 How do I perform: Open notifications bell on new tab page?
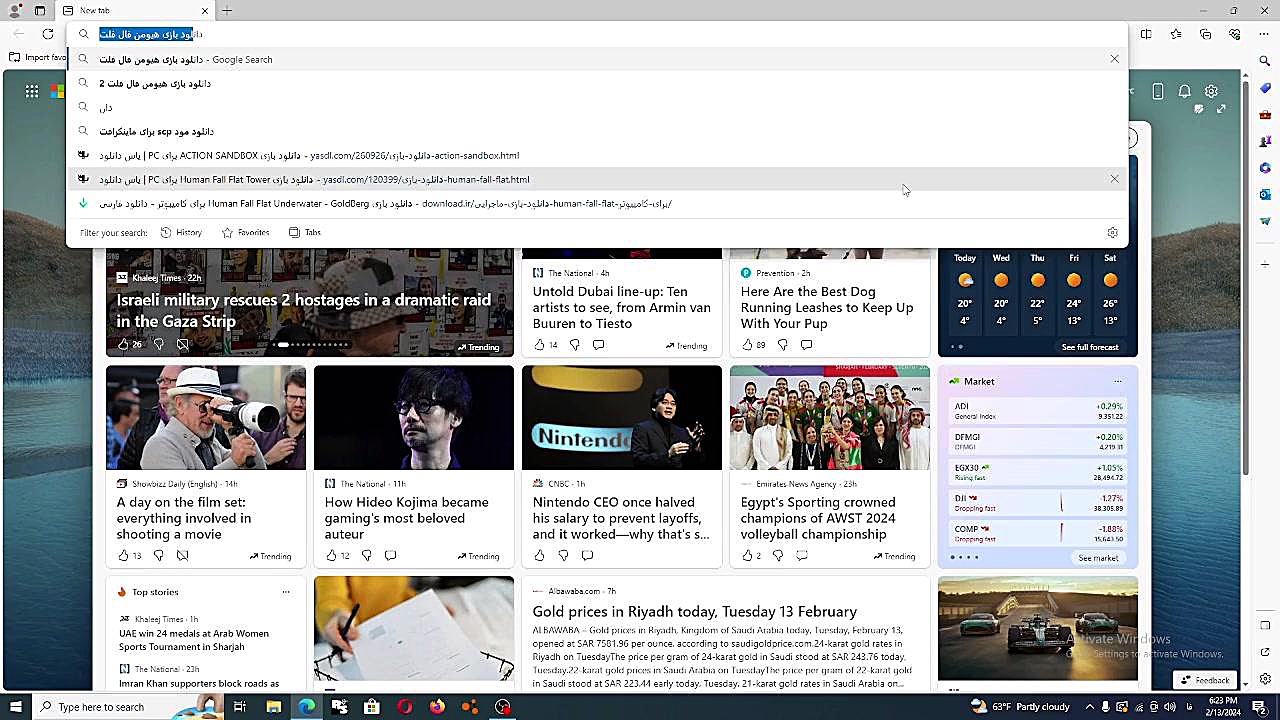point(1185,91)
